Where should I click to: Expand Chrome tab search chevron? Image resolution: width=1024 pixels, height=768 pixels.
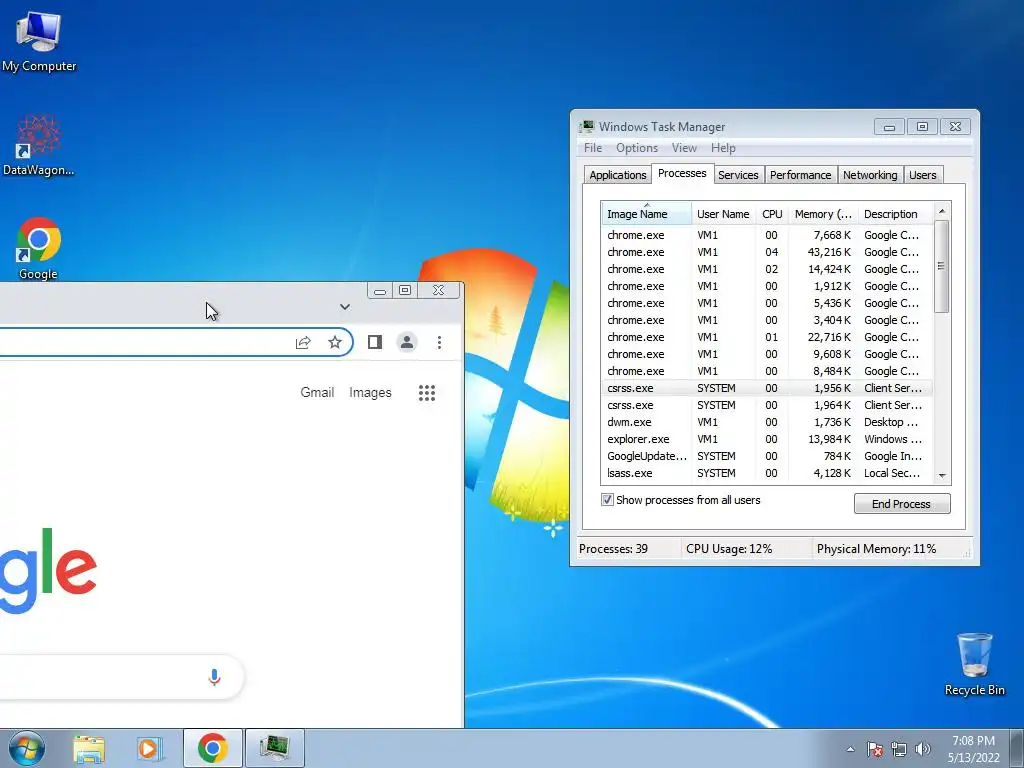click(x=345, y=307)
